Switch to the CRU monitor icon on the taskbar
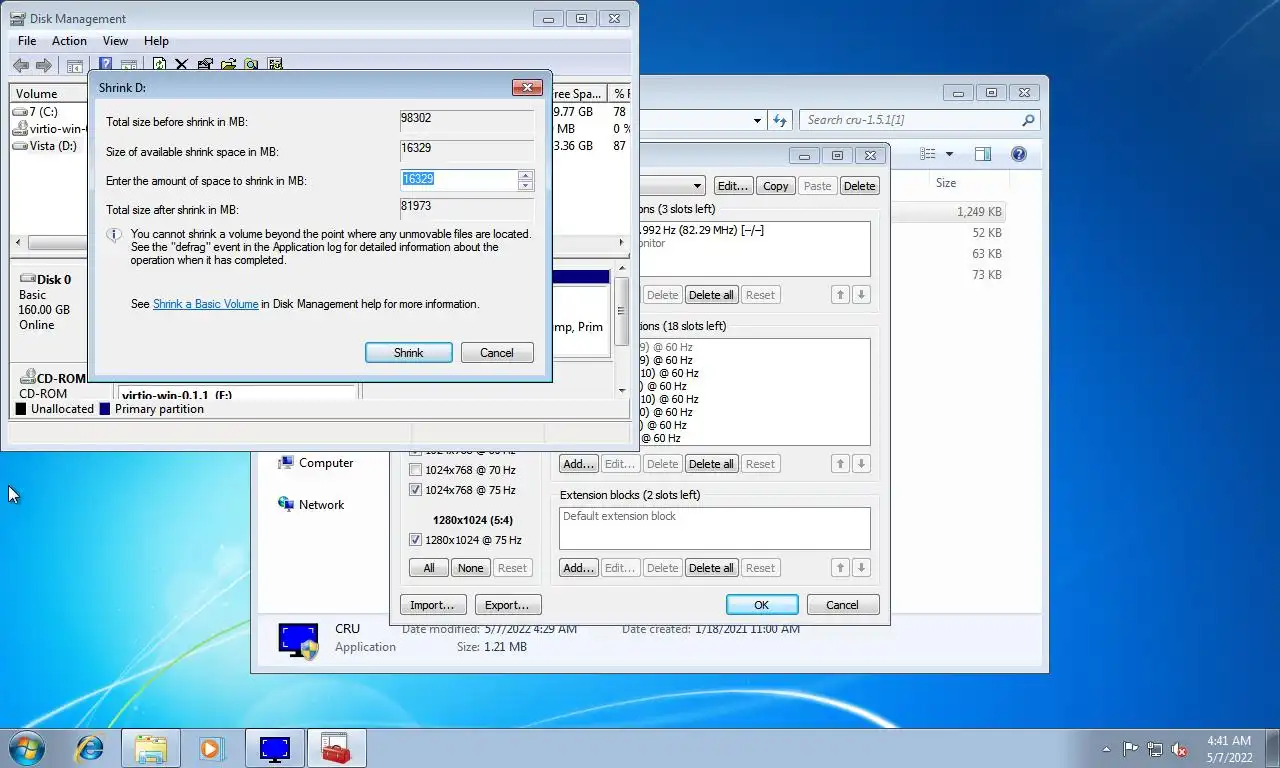Screen dimensions: 1280x768 [x=274, y=748]
